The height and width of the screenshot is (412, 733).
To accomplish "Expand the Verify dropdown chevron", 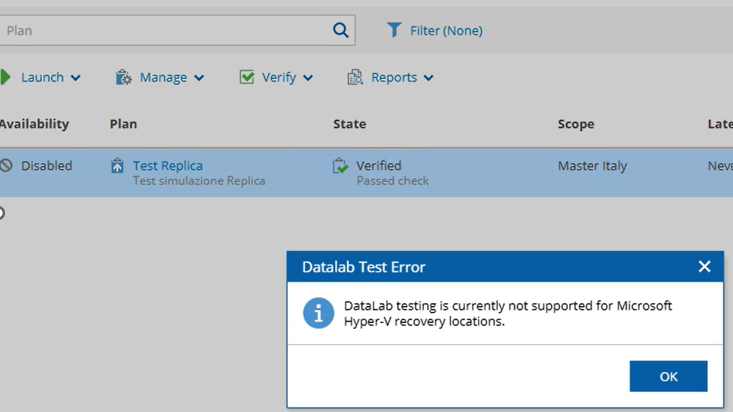I will click(308, 78).
